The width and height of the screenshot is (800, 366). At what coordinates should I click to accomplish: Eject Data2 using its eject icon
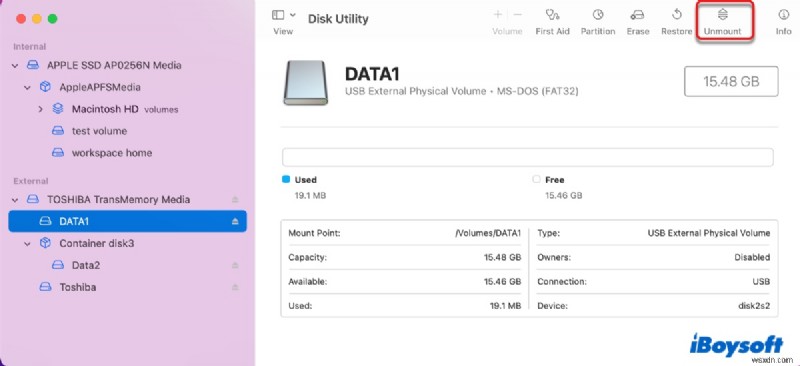235,265
